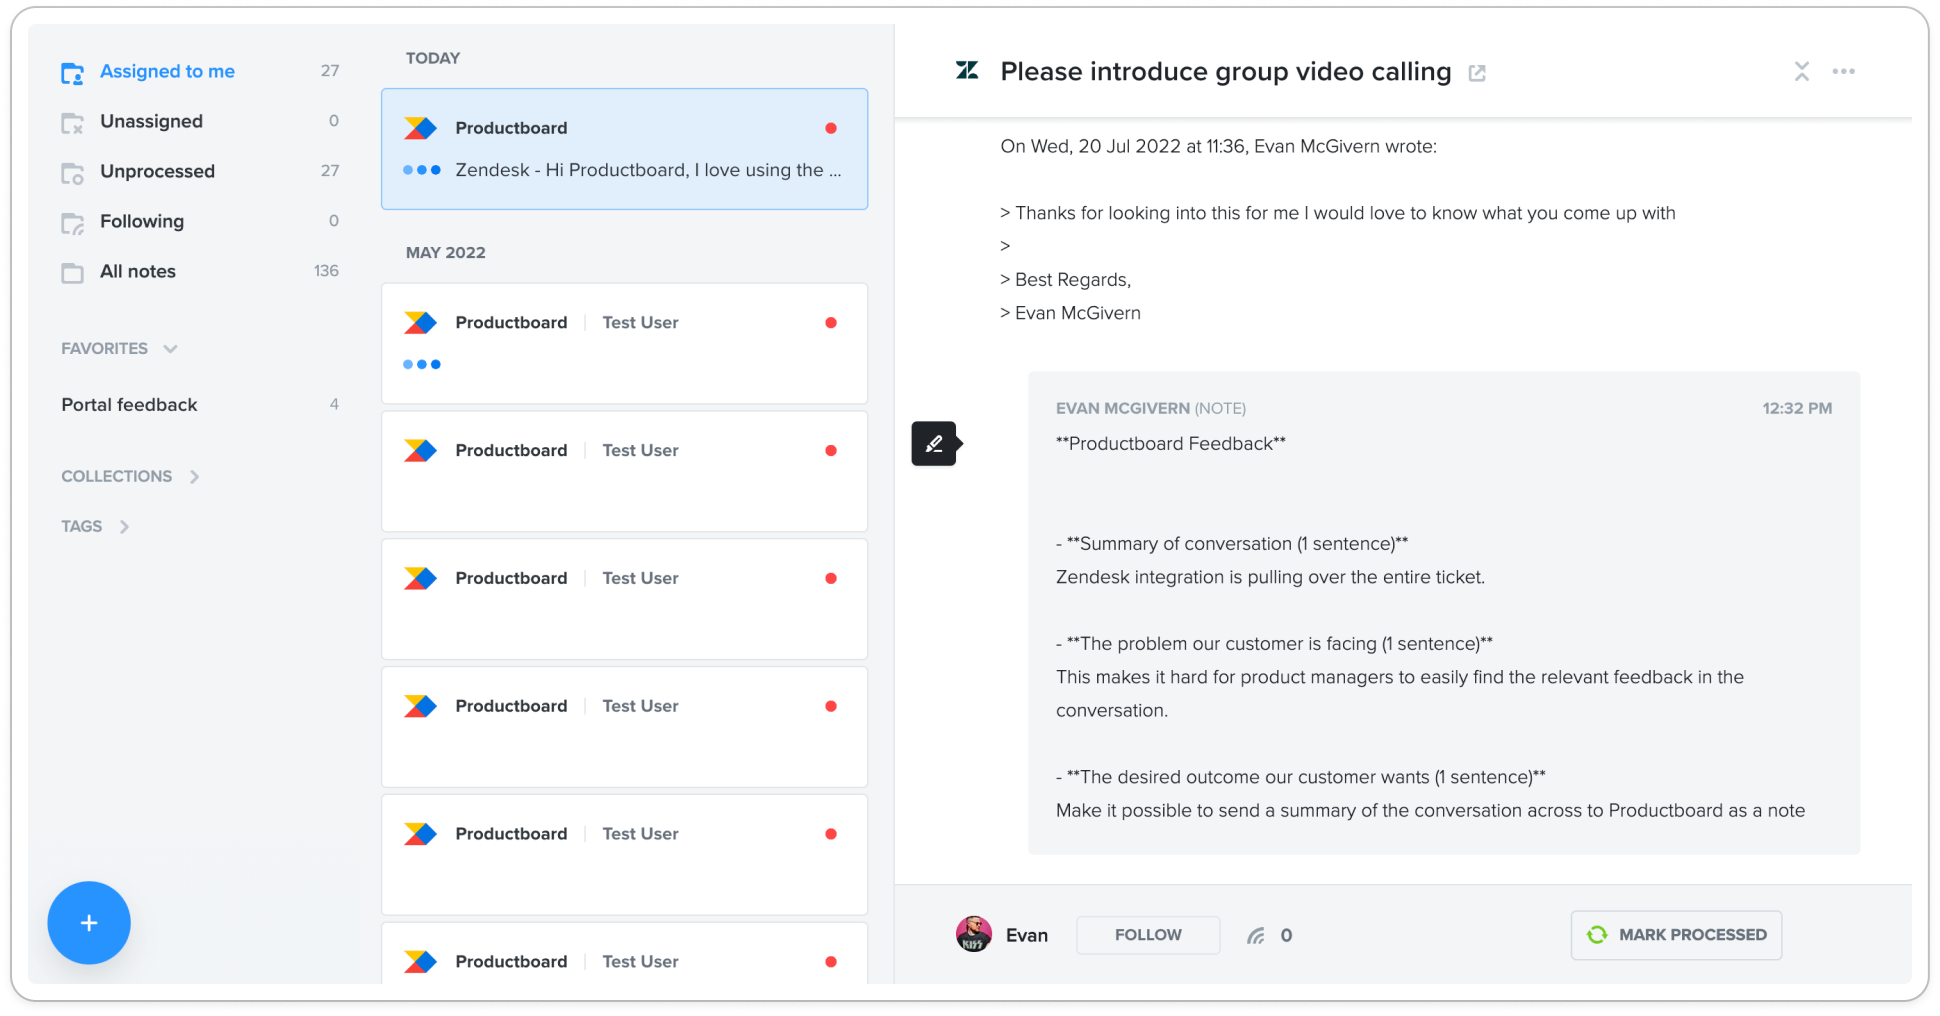Image resolution: width=1940 pixels, height=1016 pixels.
Task: Click the Unprocessed folder icon
Action: pos(72,173)
